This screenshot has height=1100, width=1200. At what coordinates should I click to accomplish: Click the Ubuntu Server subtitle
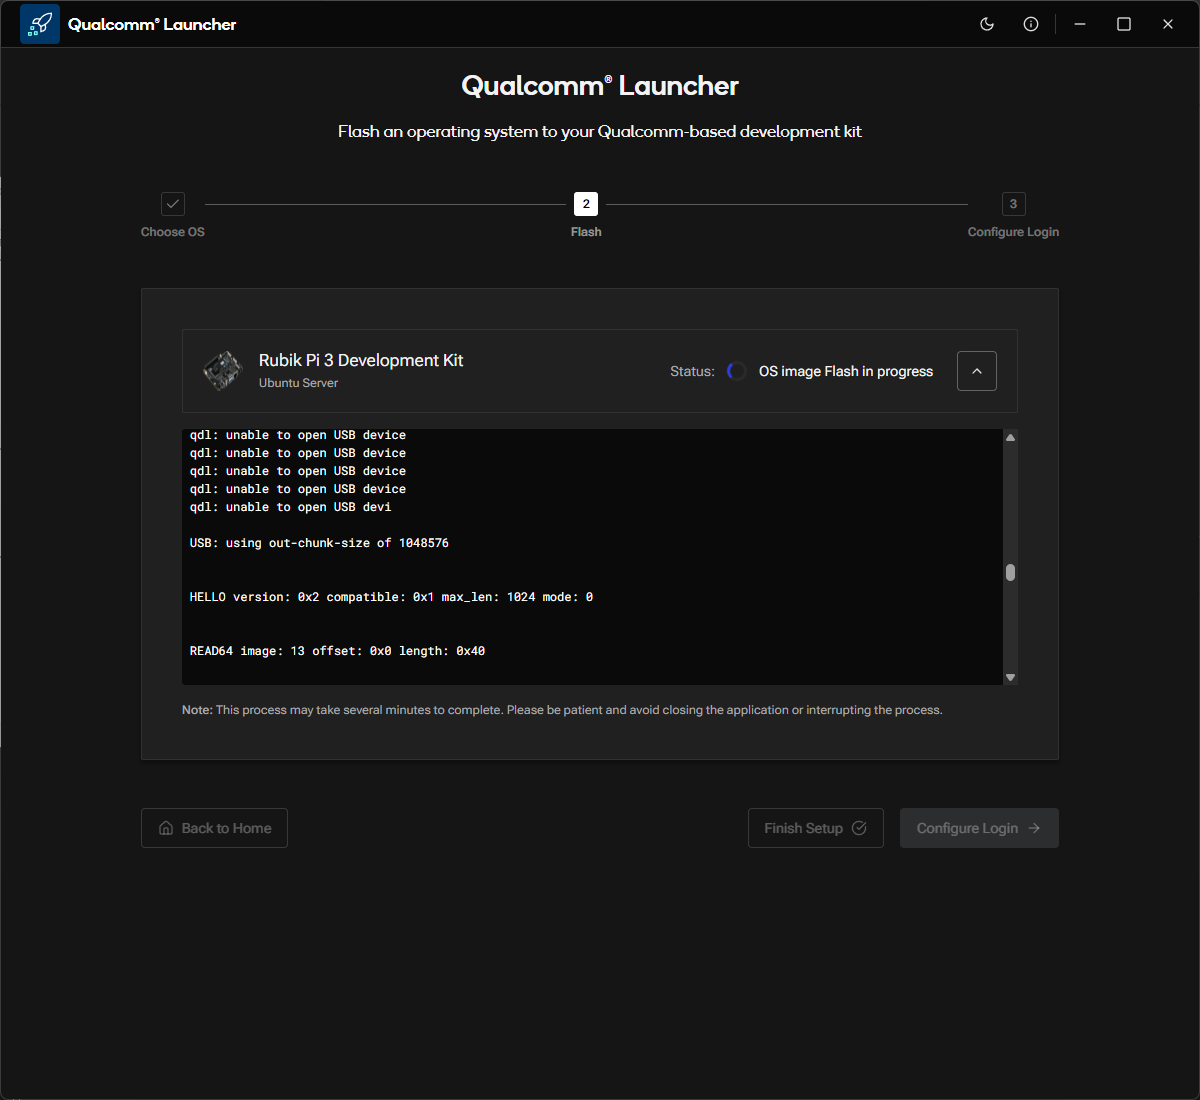click(298, 383)
